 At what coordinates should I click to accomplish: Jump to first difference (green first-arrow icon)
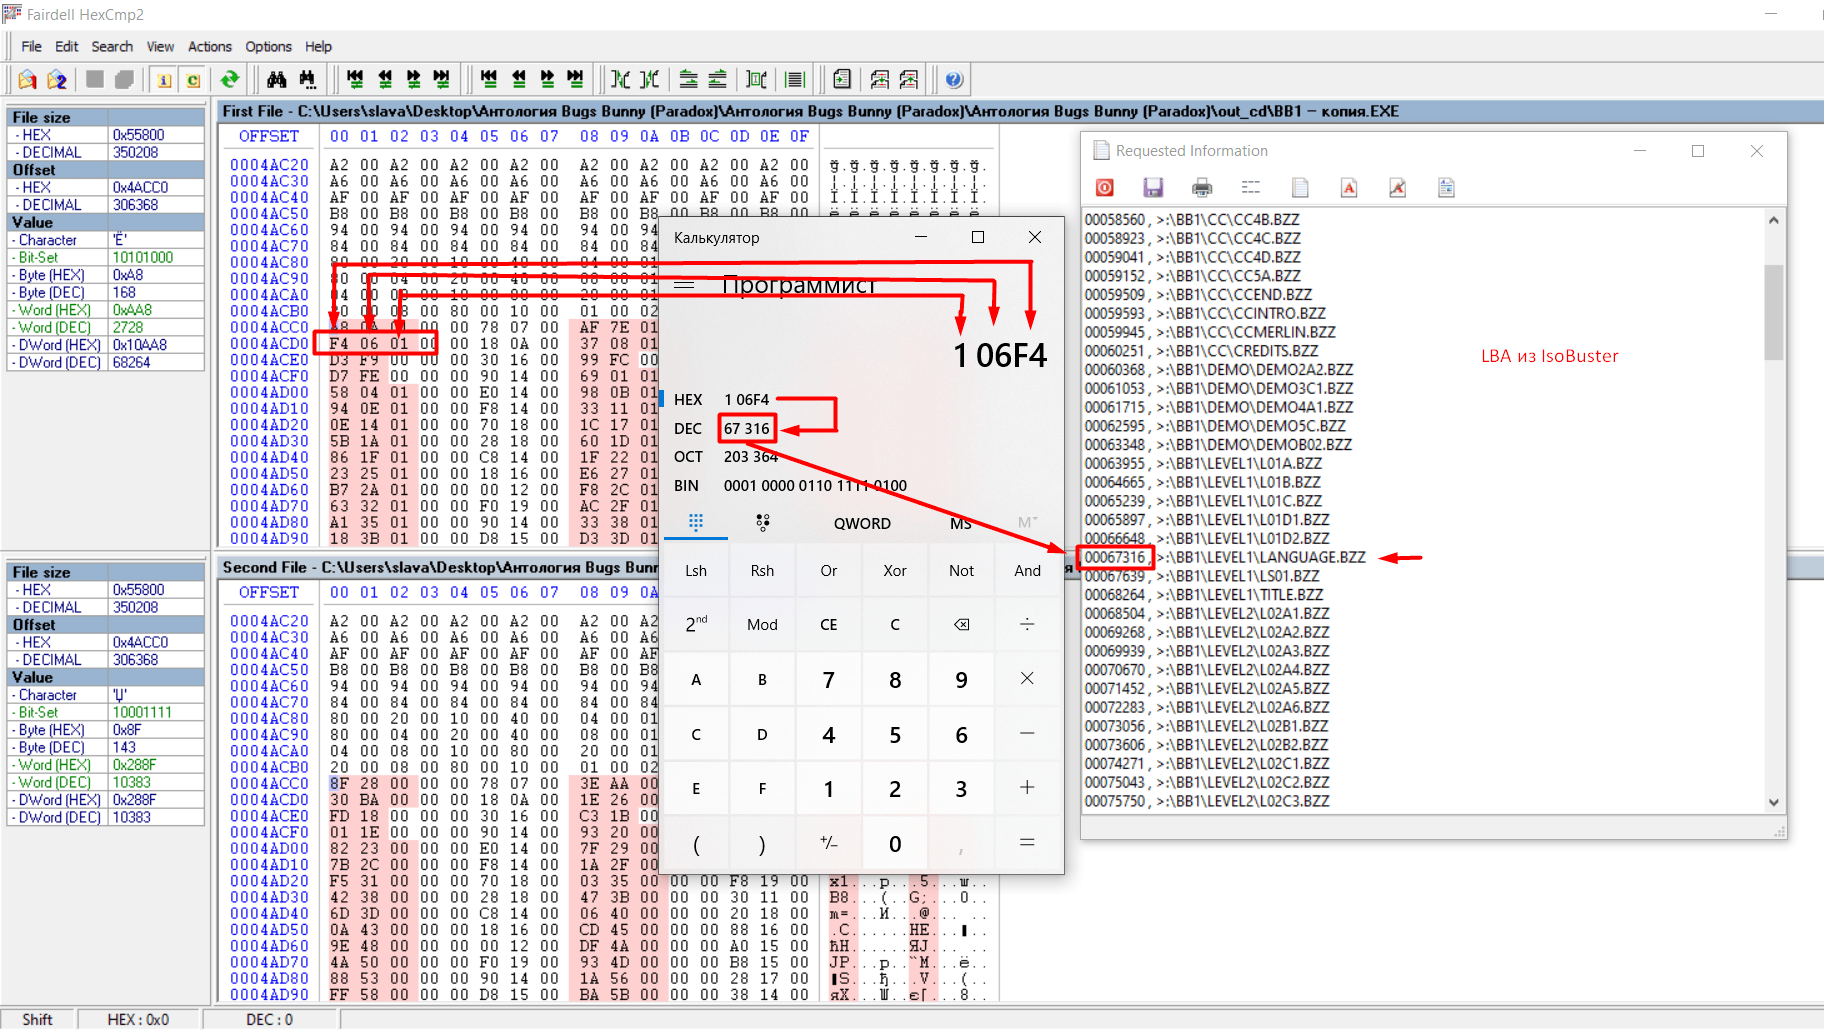pos(355,79)
